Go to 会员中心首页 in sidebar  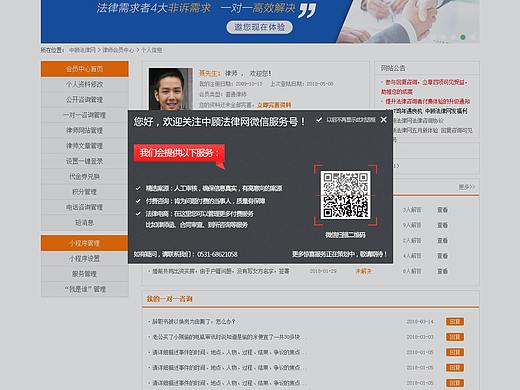click(84, 69)
